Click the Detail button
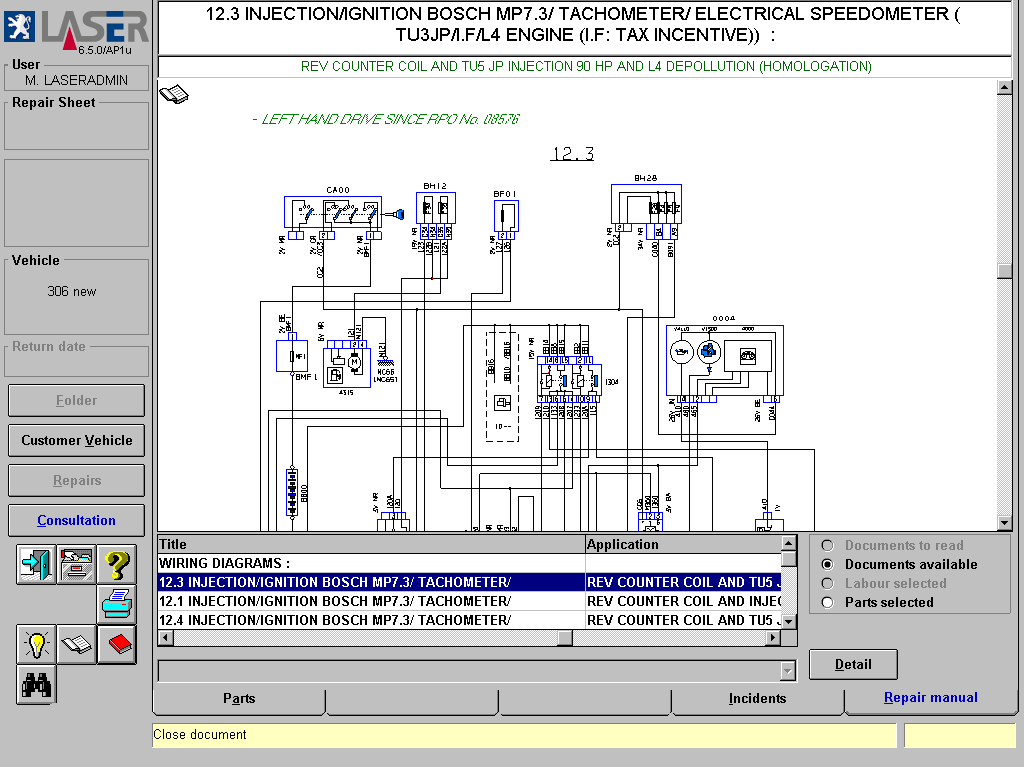This screenshot has width=1024, height=768. point(853,665)
